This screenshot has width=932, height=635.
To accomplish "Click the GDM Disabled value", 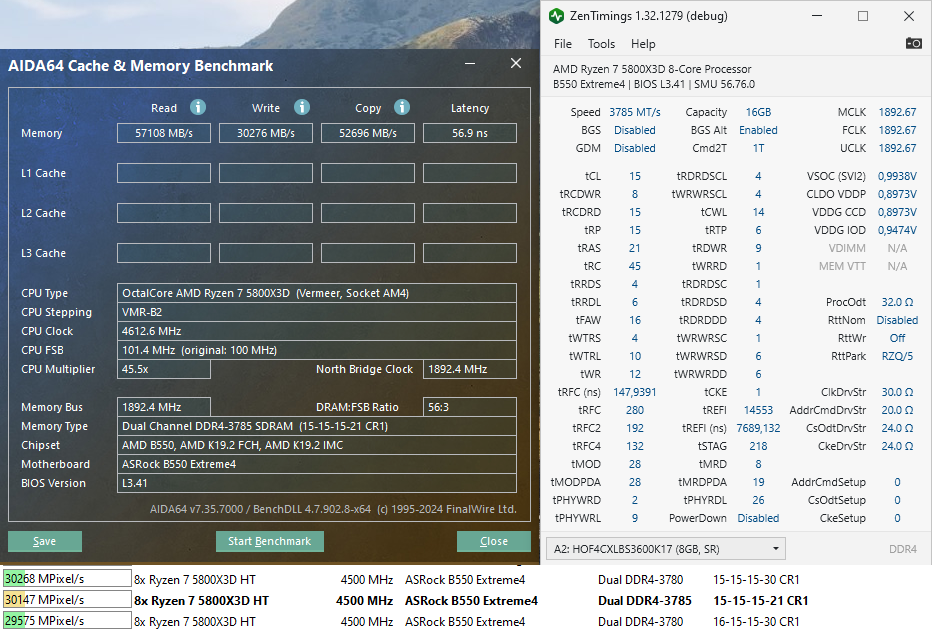I will pos(634,148).
